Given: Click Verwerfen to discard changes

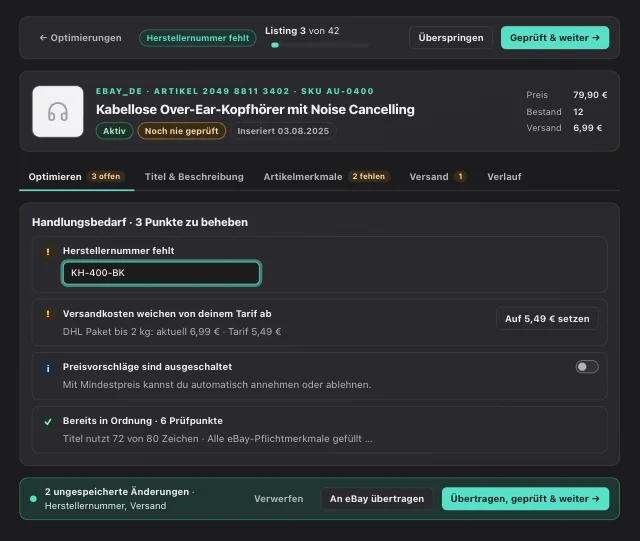Looking at the screenshot, I should pyautogui.click(x=279, y=499).
